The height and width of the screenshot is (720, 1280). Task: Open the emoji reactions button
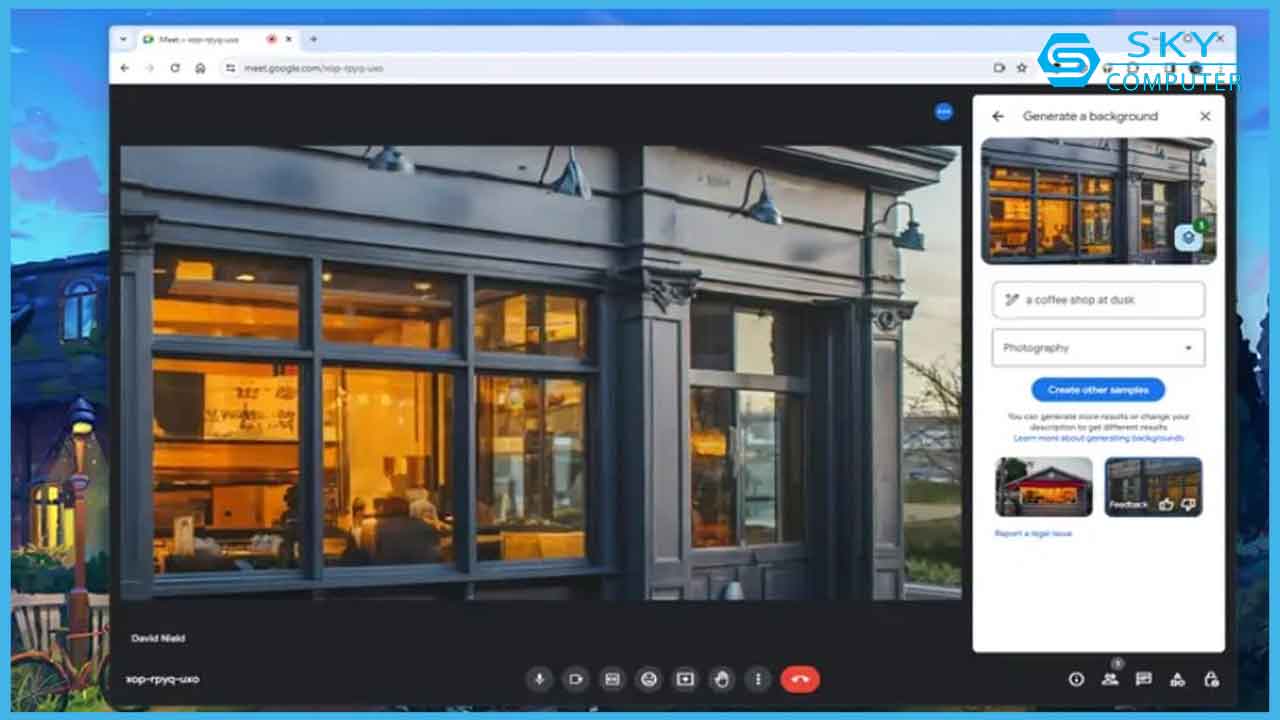coord(649,679)
